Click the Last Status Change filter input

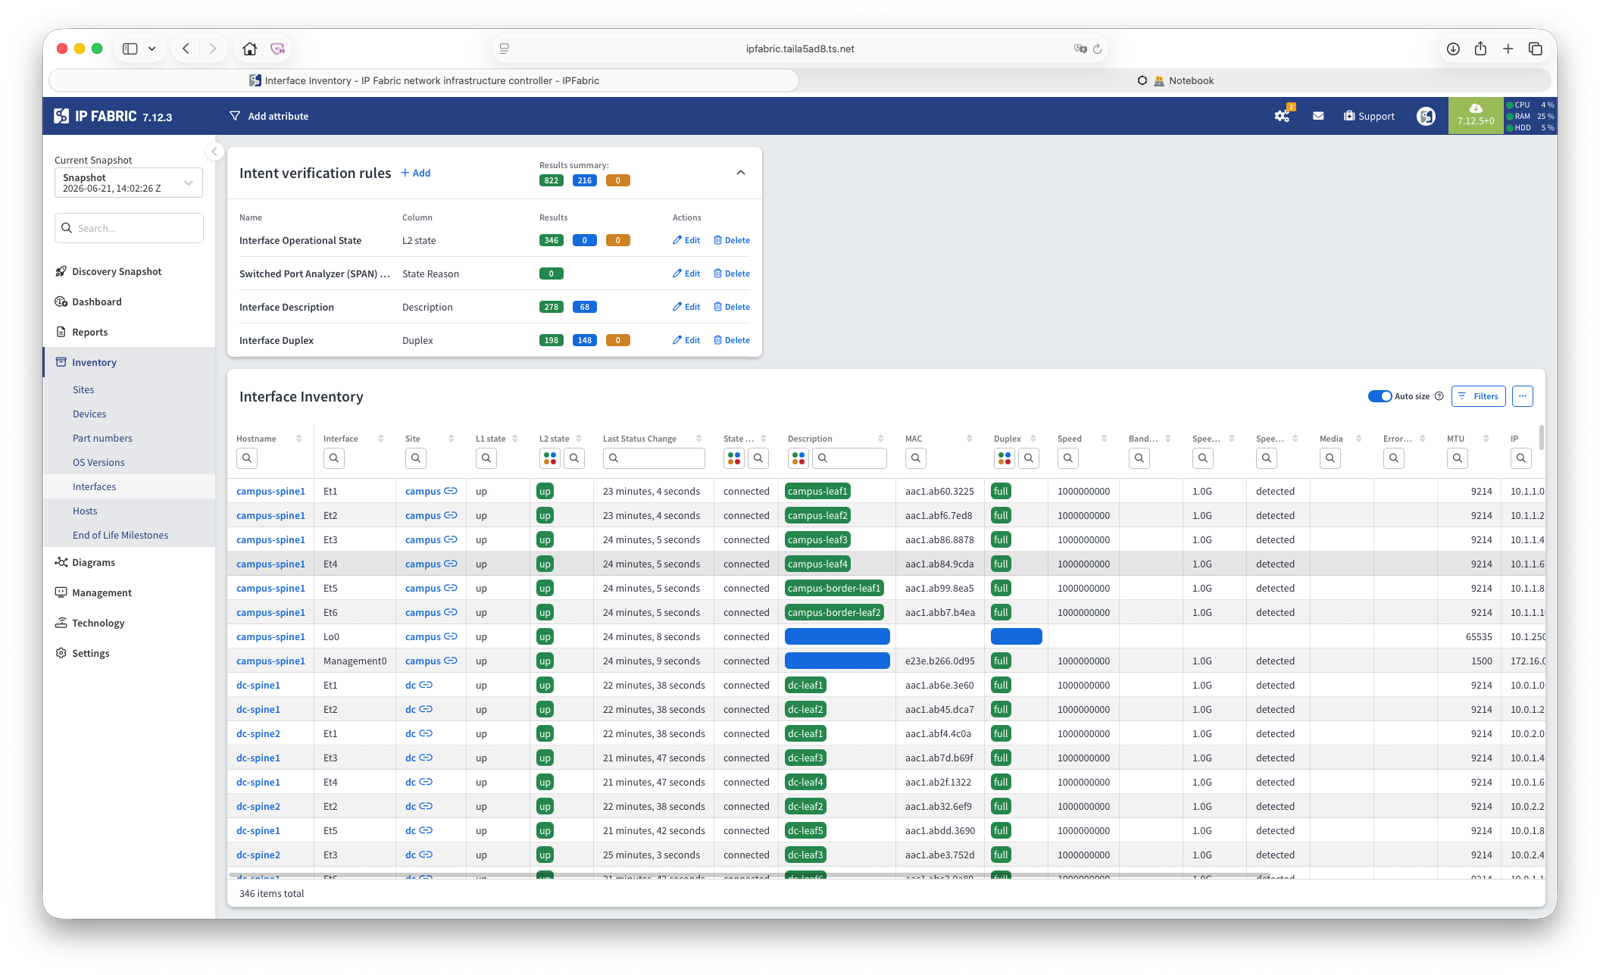[654, 458]
